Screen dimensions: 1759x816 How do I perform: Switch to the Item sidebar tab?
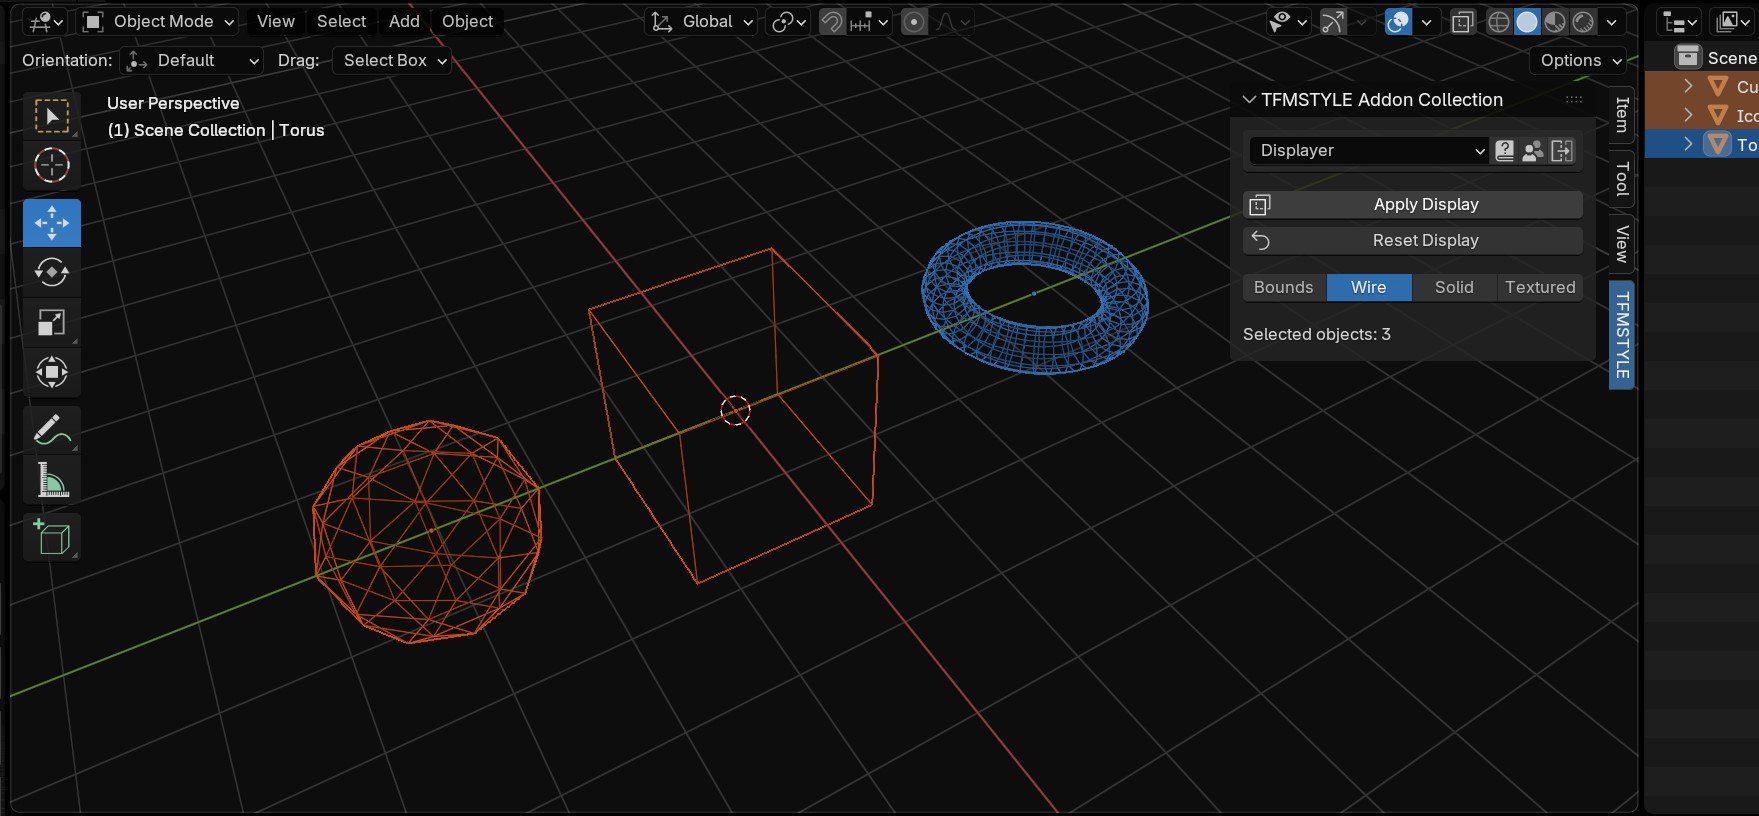click(x=1622, y=115)
